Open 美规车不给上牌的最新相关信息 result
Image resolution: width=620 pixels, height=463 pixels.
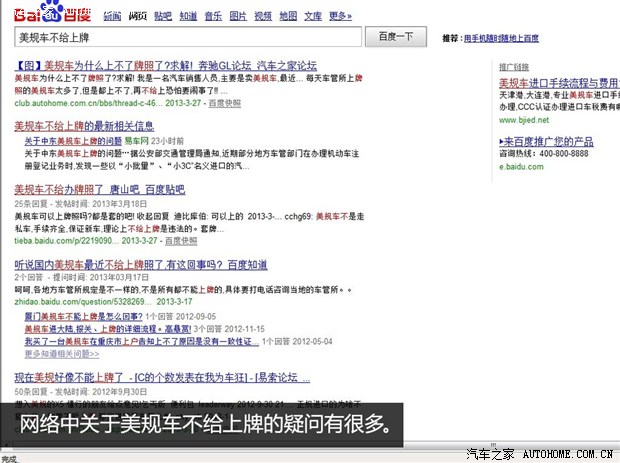(85, 126)
